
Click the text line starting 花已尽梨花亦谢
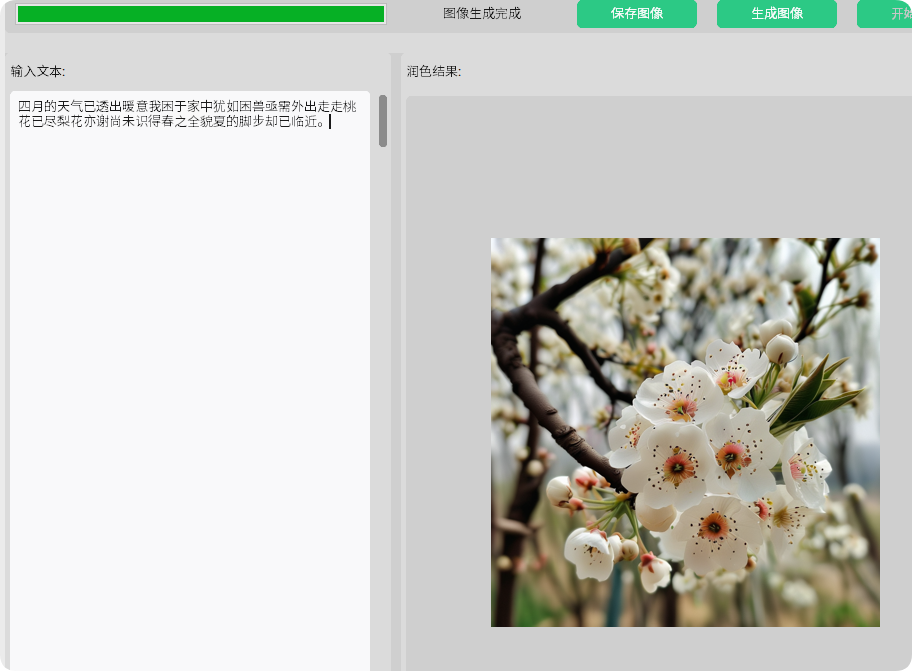tap(171, 121)
